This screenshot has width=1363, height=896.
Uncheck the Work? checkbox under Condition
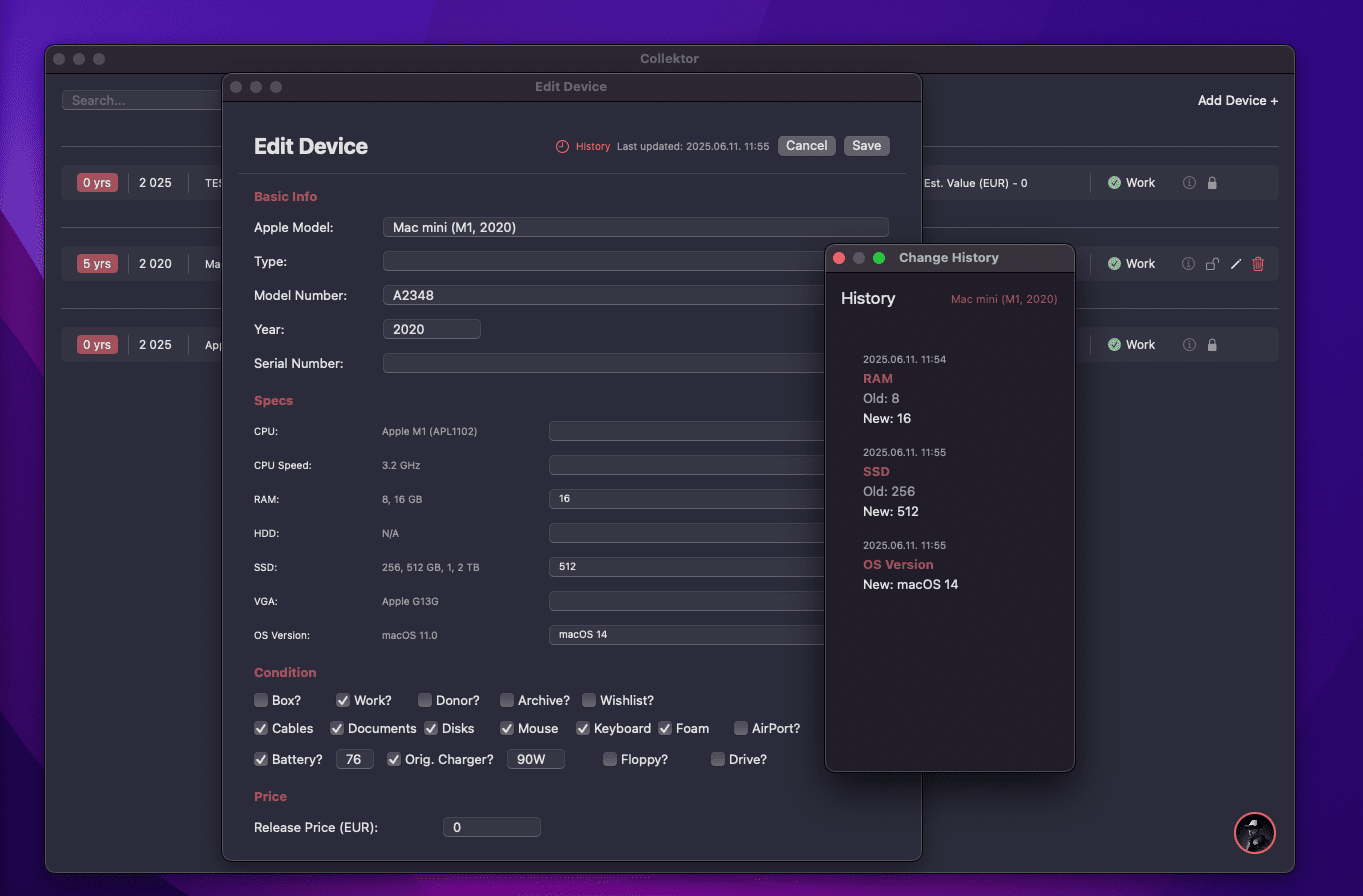[x=343, y=700]
